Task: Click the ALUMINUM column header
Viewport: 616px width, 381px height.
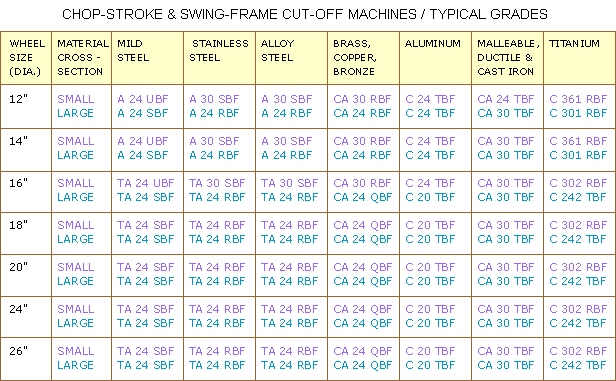Action: (x=435, y=58)
